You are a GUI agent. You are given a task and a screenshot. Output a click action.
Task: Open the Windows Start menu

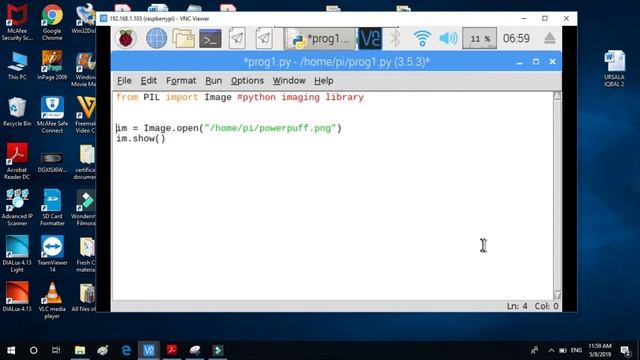click(11, 350)
